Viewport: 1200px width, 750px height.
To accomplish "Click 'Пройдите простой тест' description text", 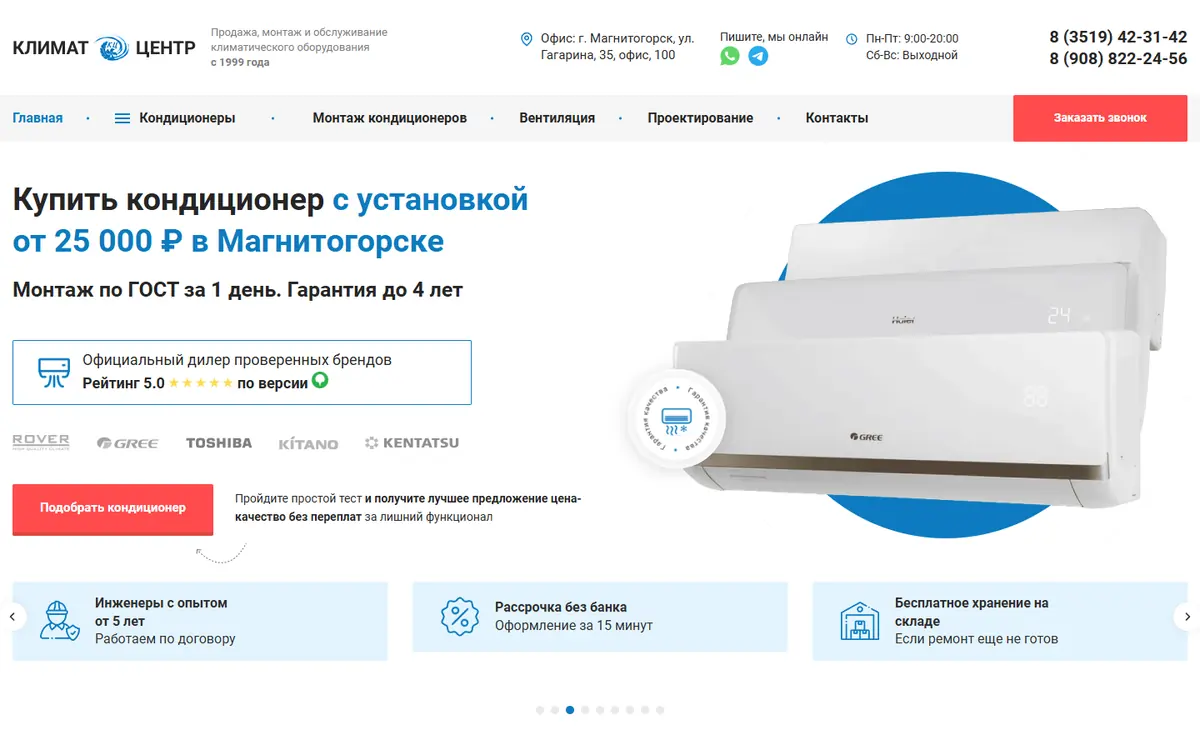I will 408,508.
